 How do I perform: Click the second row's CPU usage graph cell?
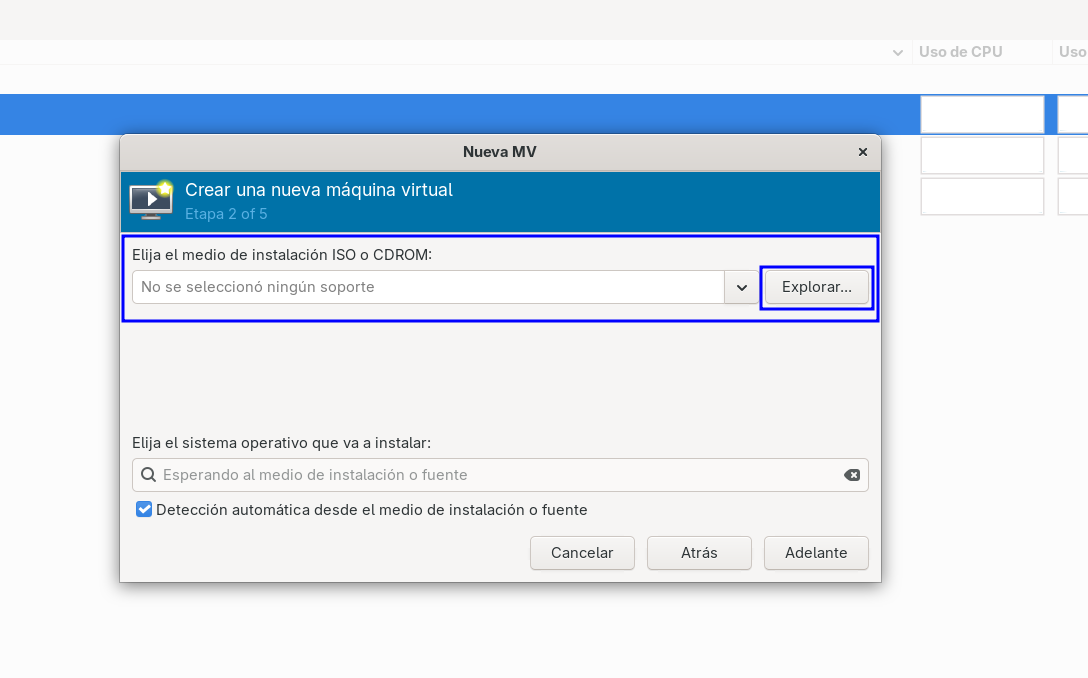982,155
